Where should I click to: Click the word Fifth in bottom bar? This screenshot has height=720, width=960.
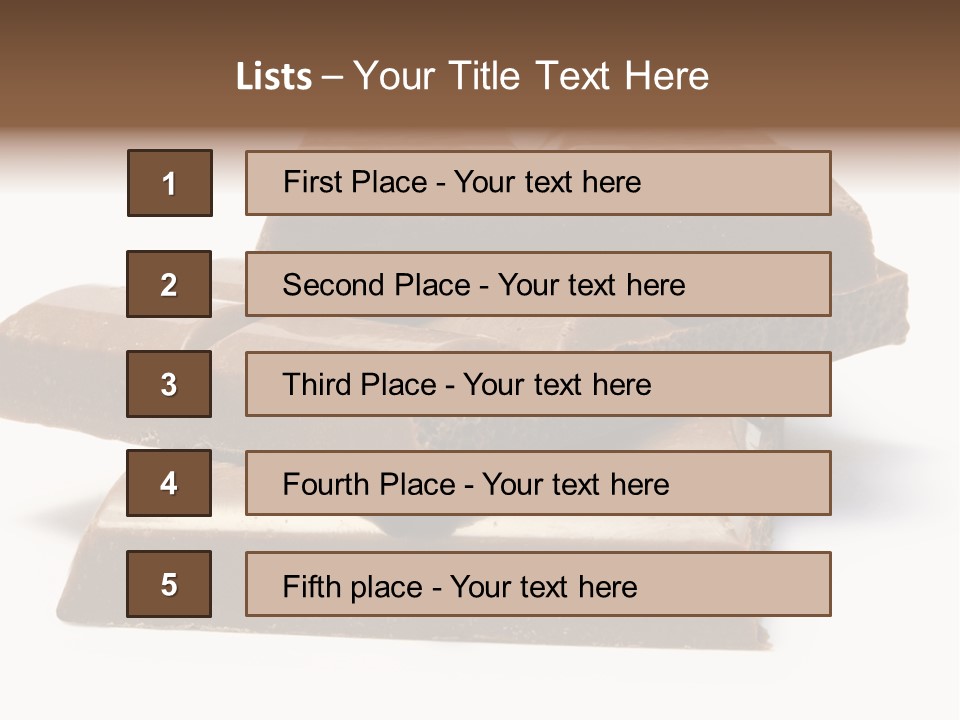[313, 586]
